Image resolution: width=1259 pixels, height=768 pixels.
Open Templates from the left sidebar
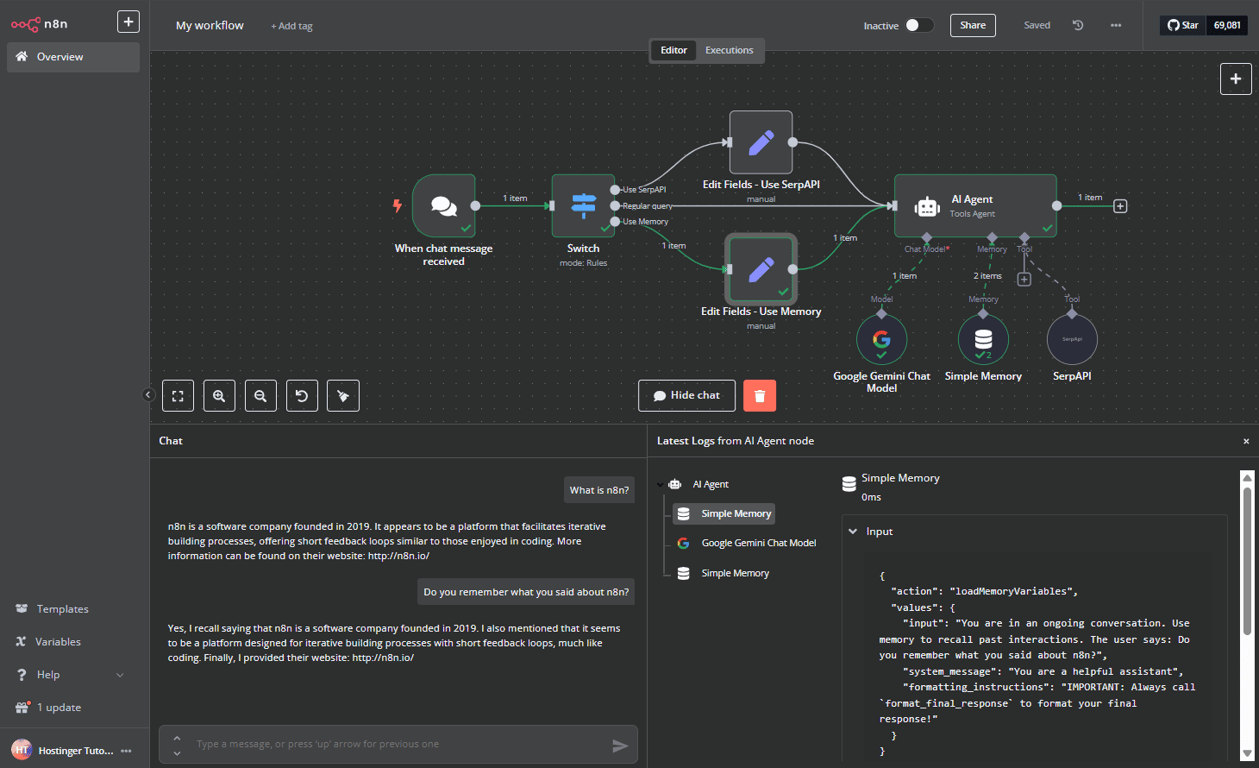tap(60, 608)
